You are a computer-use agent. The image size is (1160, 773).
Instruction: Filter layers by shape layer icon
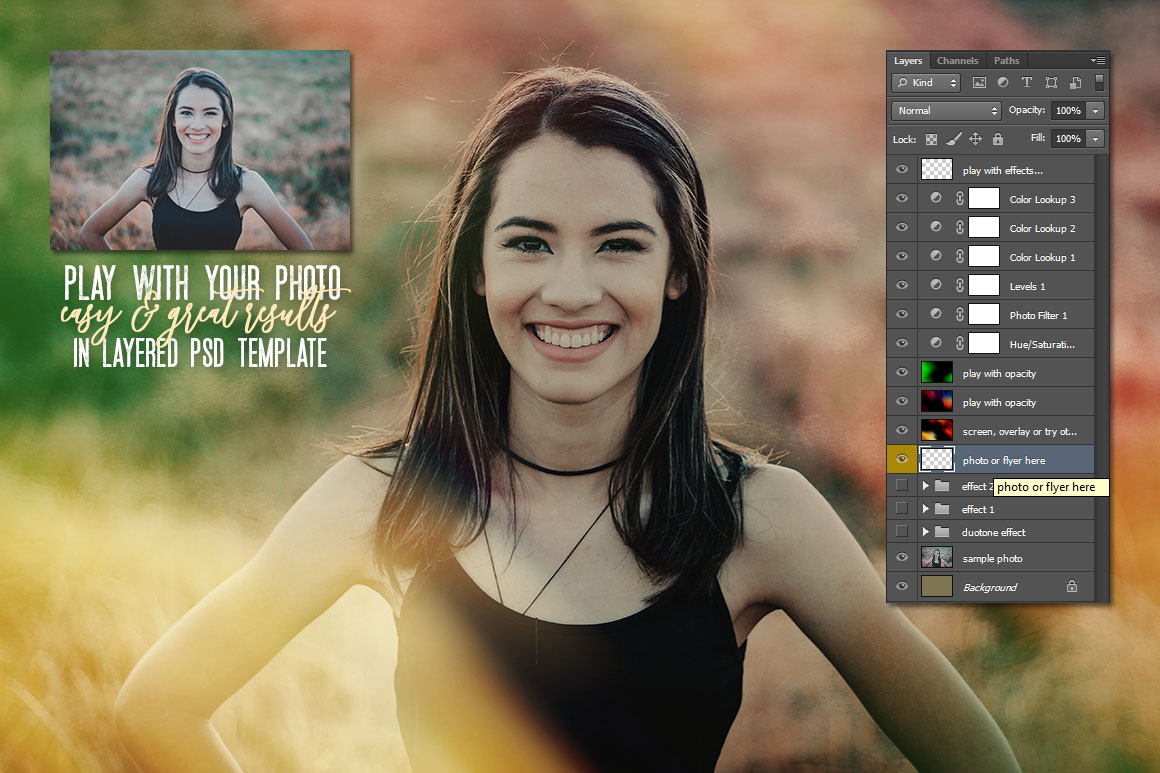click(x=1051, y=83)
